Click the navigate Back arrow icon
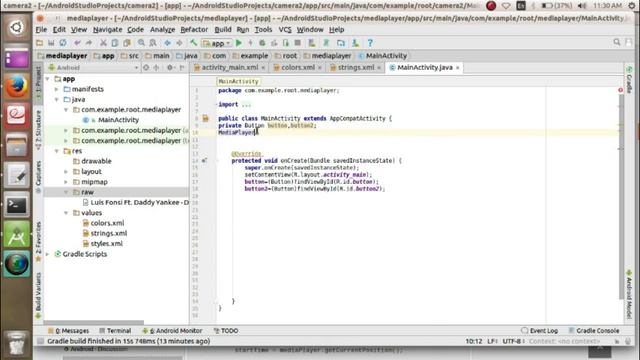 click(167, 43)
